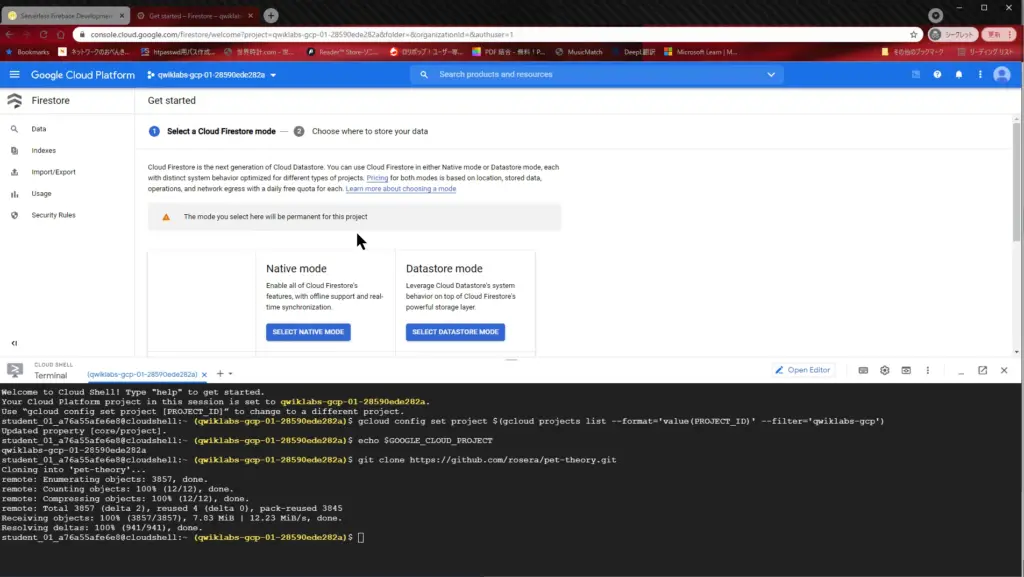1024x577 pixels.
Task: Click the Data magnifier icon in sidebar
Action: click(14, 129)
